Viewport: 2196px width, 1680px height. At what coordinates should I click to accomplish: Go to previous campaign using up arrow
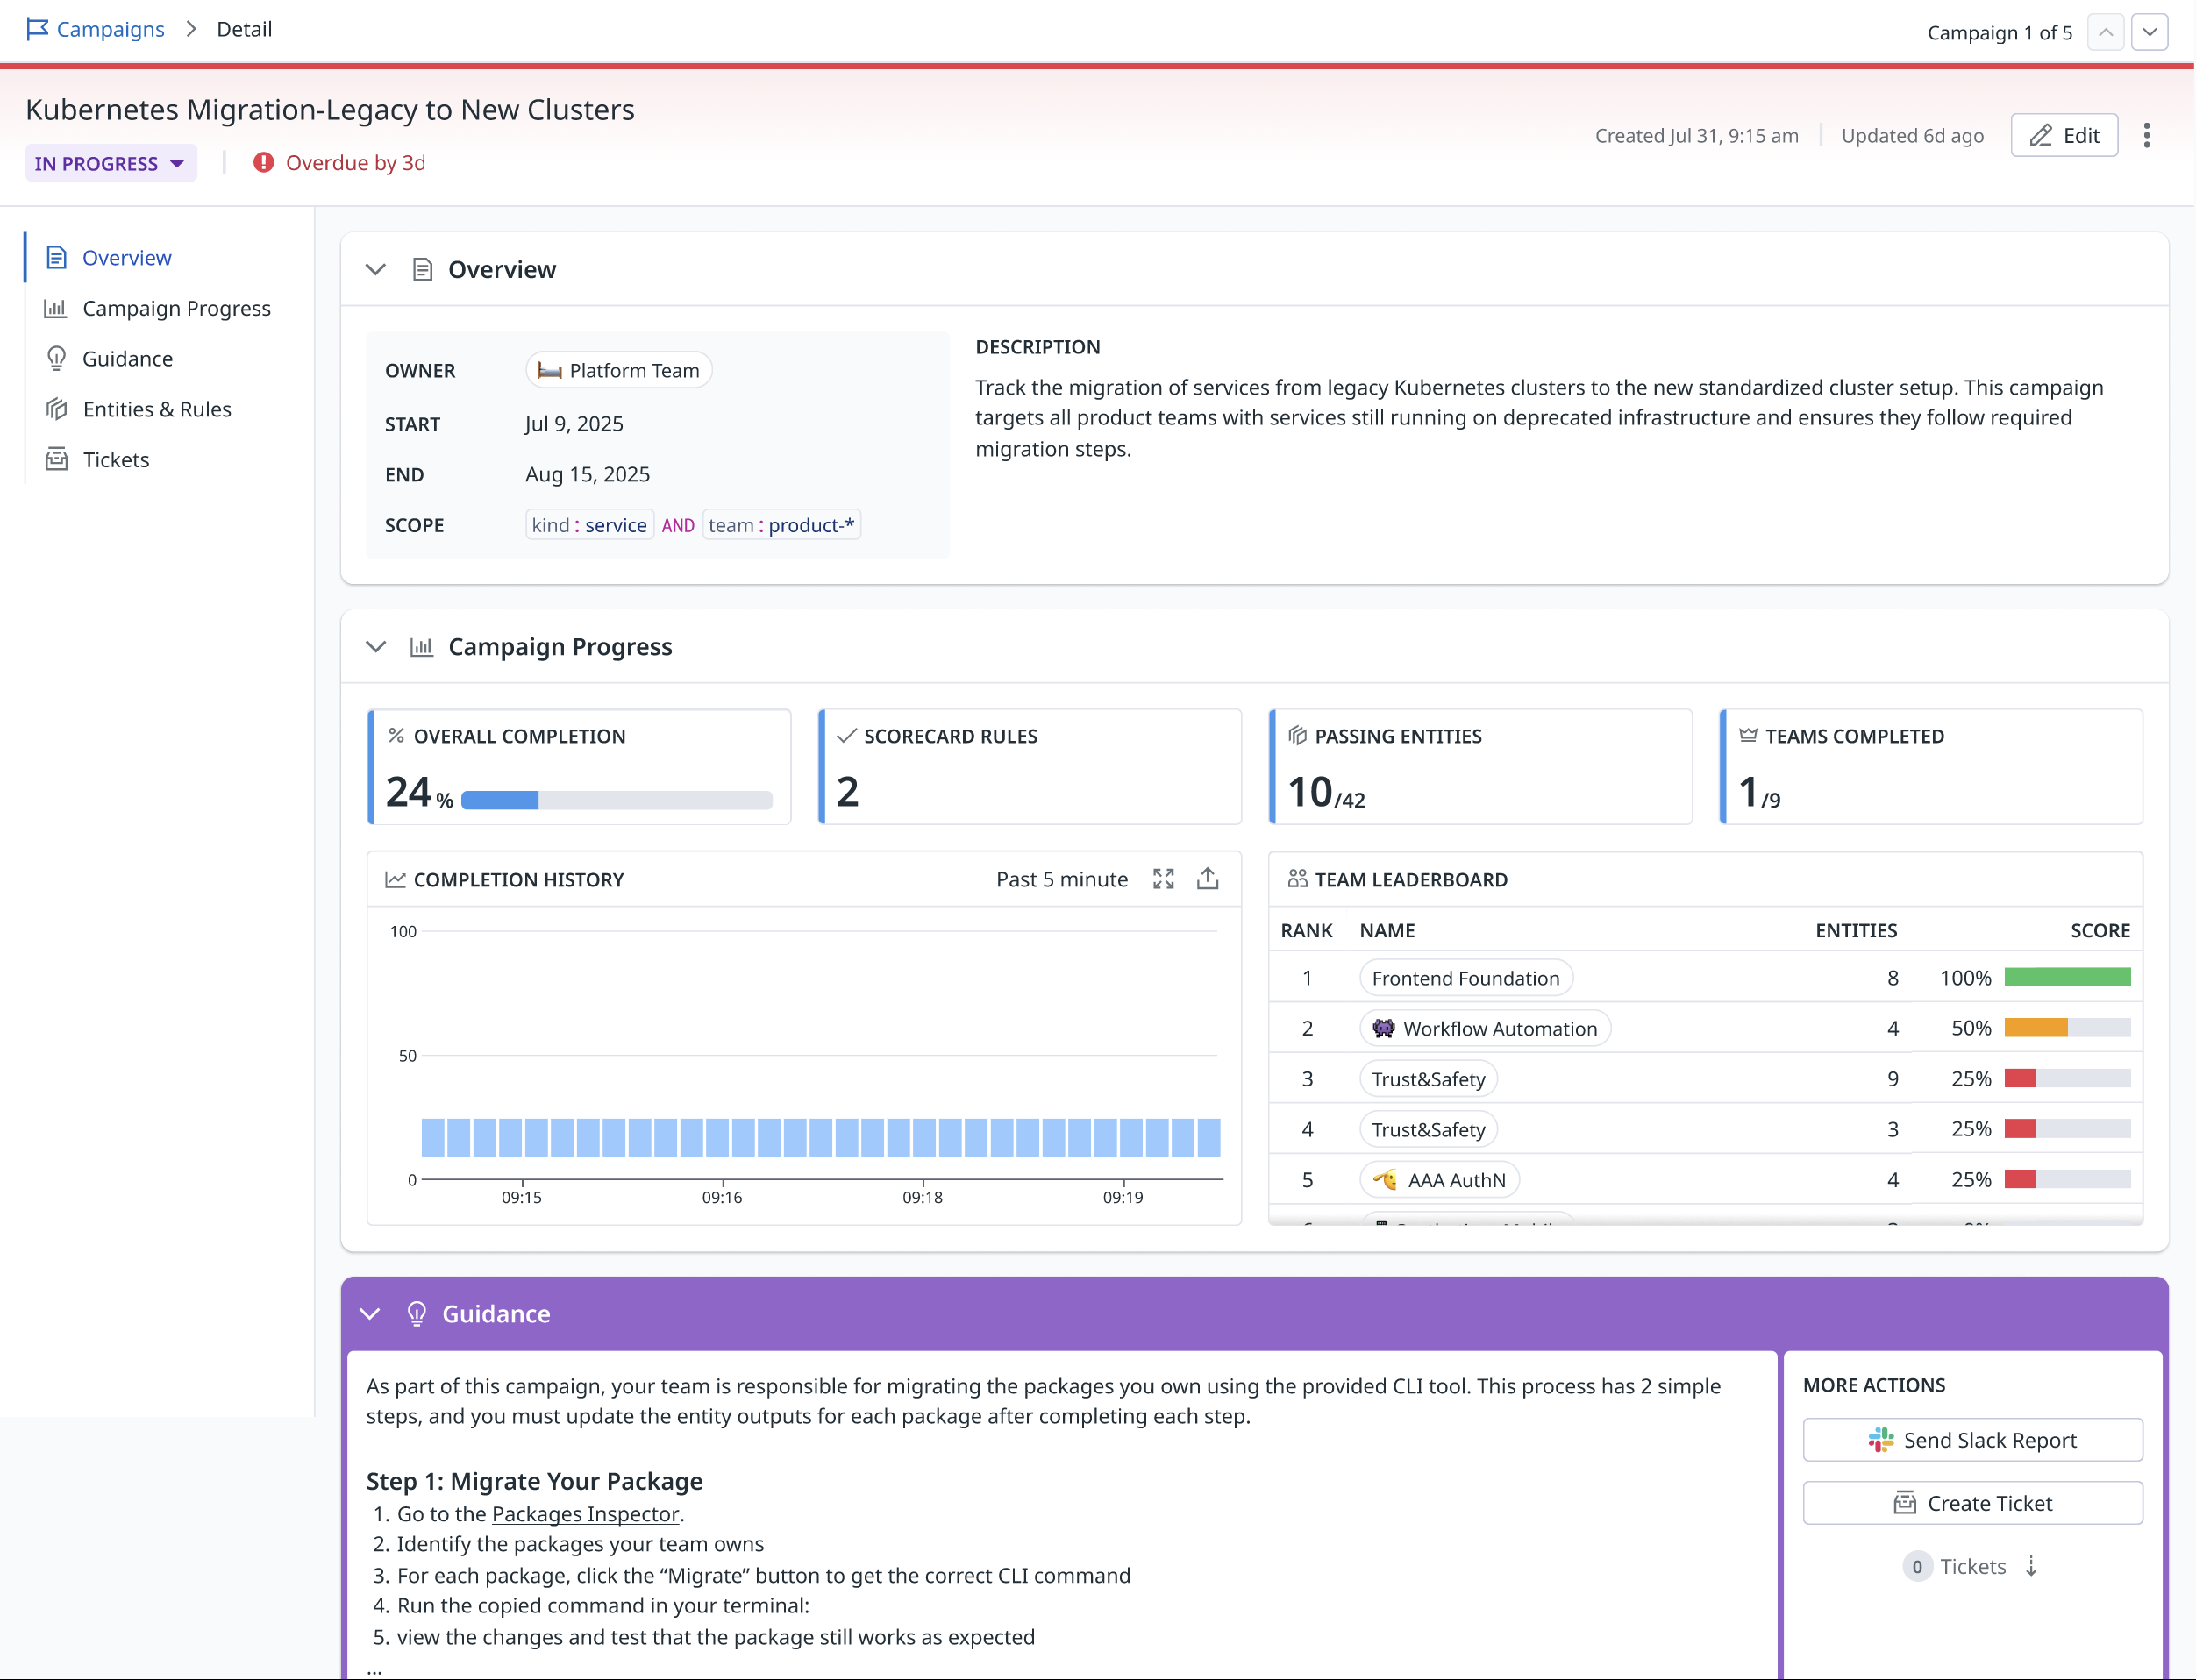point(2105,32)
